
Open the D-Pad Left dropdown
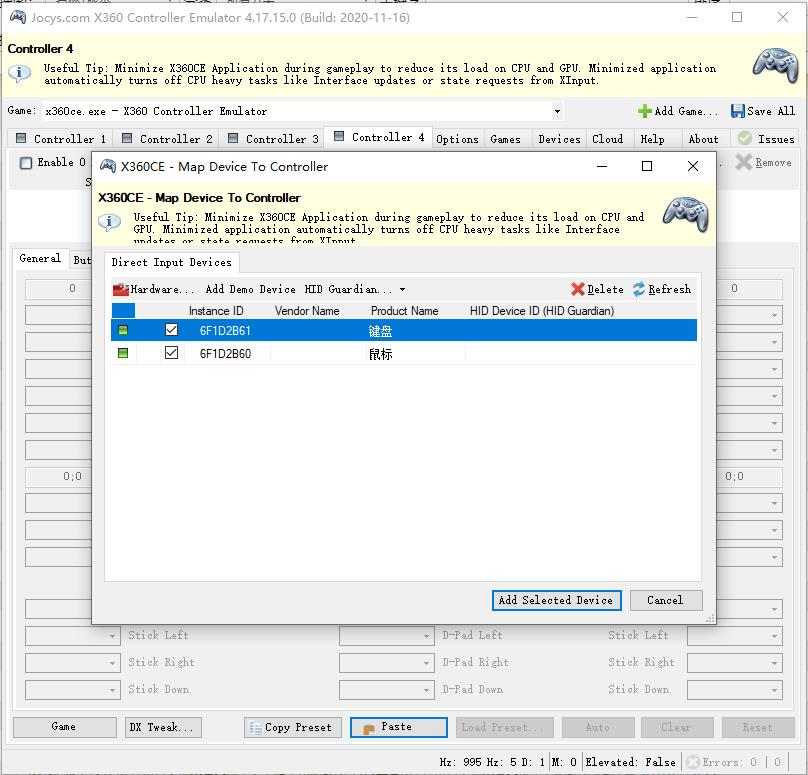[426, 636]
